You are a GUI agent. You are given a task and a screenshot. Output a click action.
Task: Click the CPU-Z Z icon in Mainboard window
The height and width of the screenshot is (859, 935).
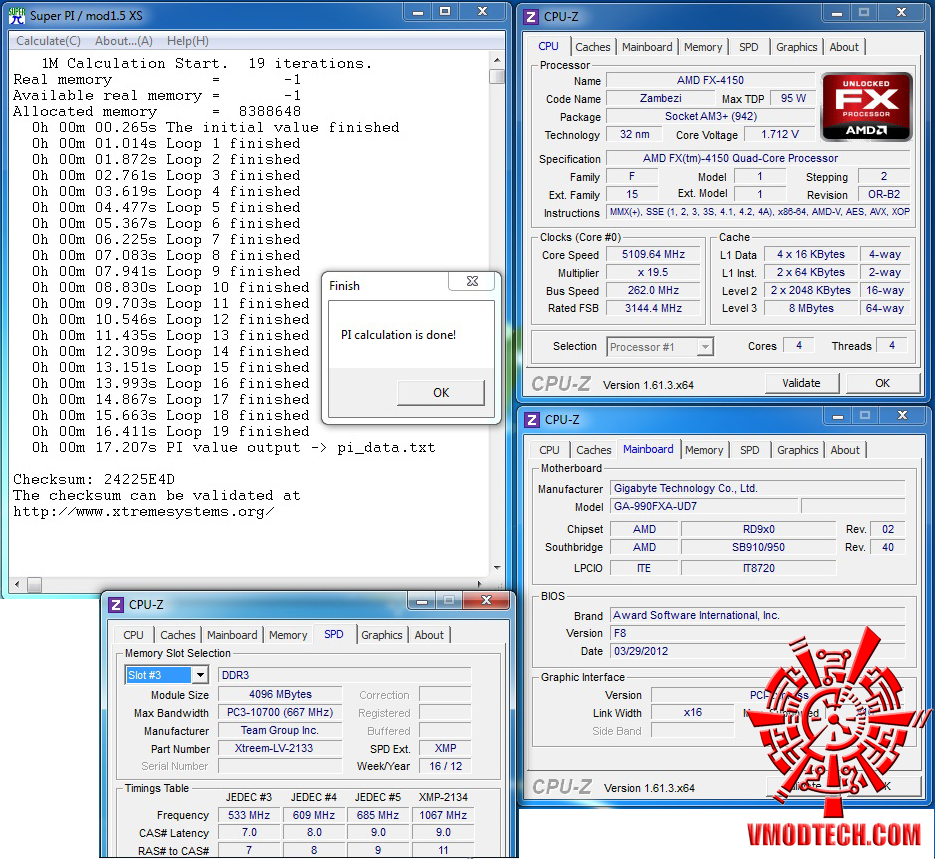[531, 420]
